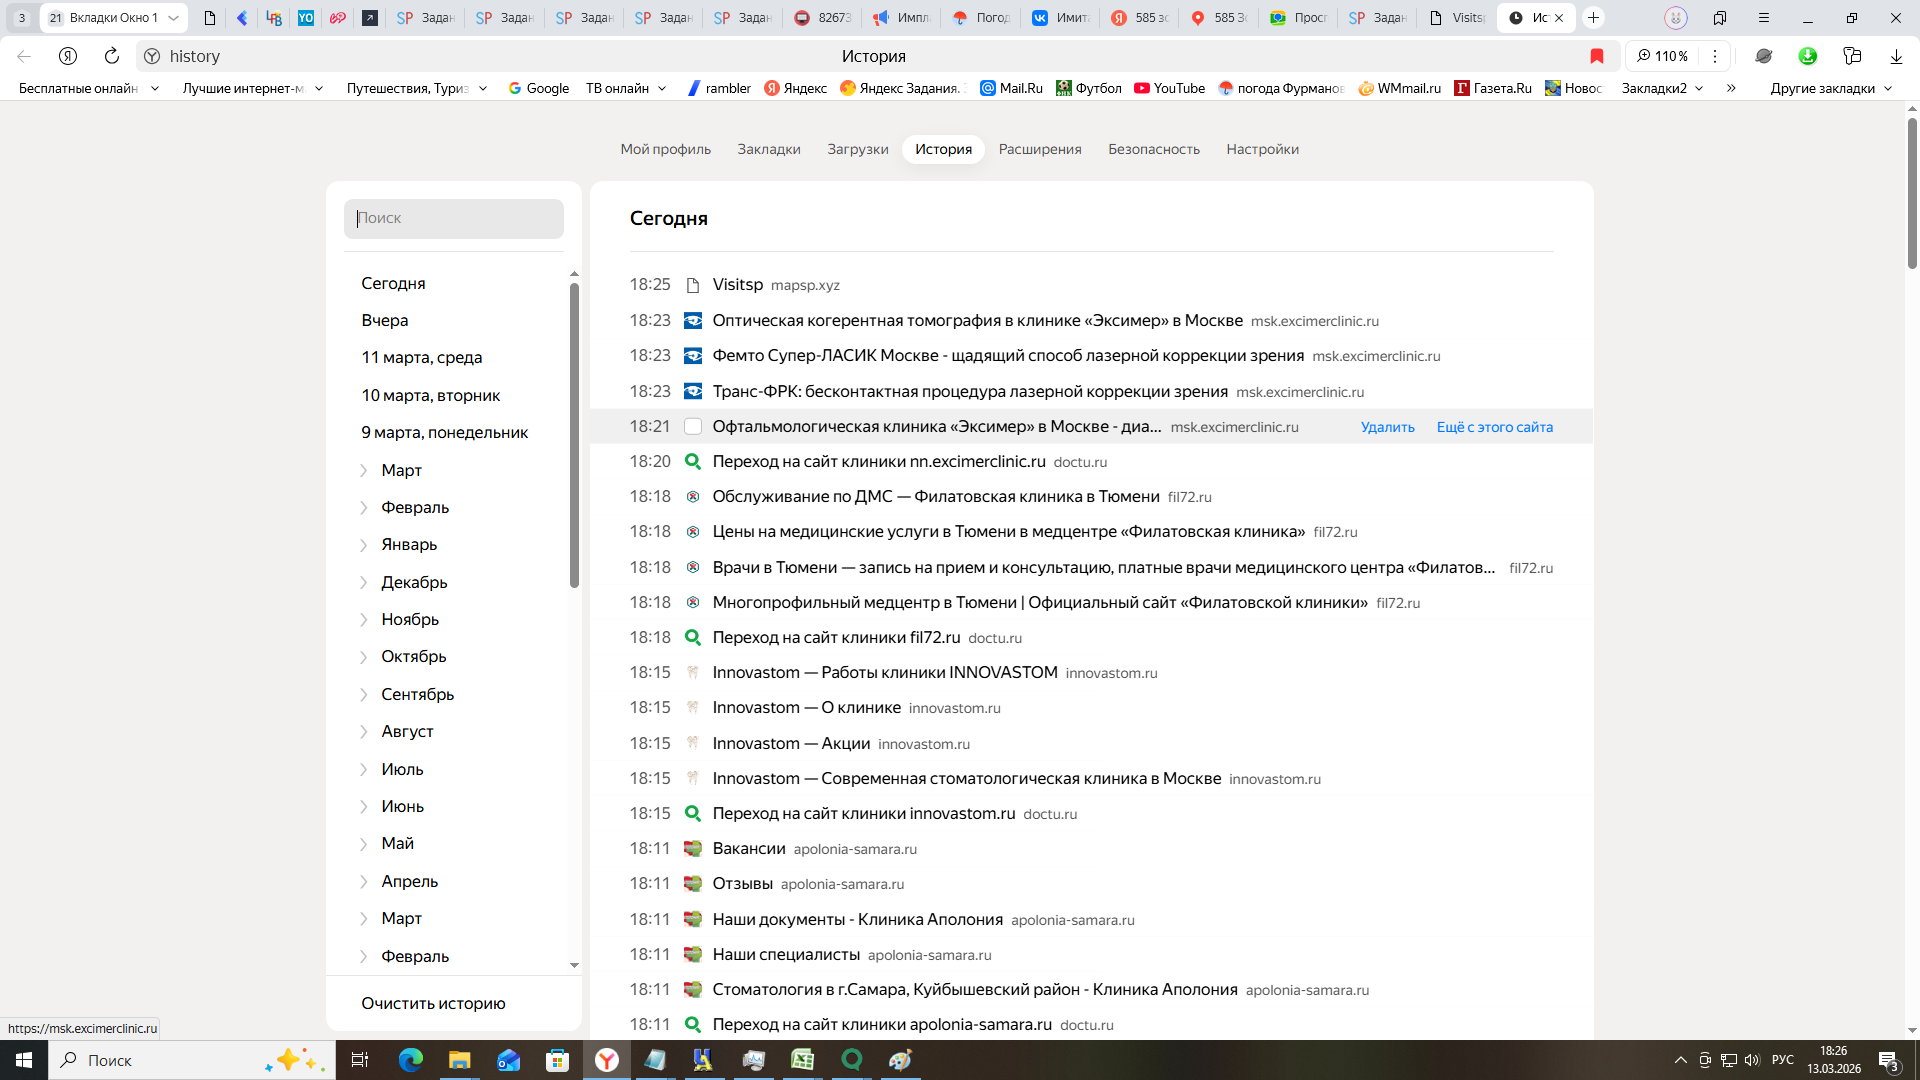Open Yandex Browser from the taskbar

607,1060
